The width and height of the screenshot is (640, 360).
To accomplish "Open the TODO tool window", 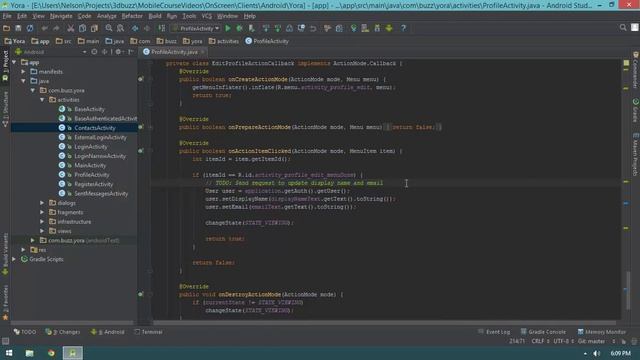I will pos(25,332).
